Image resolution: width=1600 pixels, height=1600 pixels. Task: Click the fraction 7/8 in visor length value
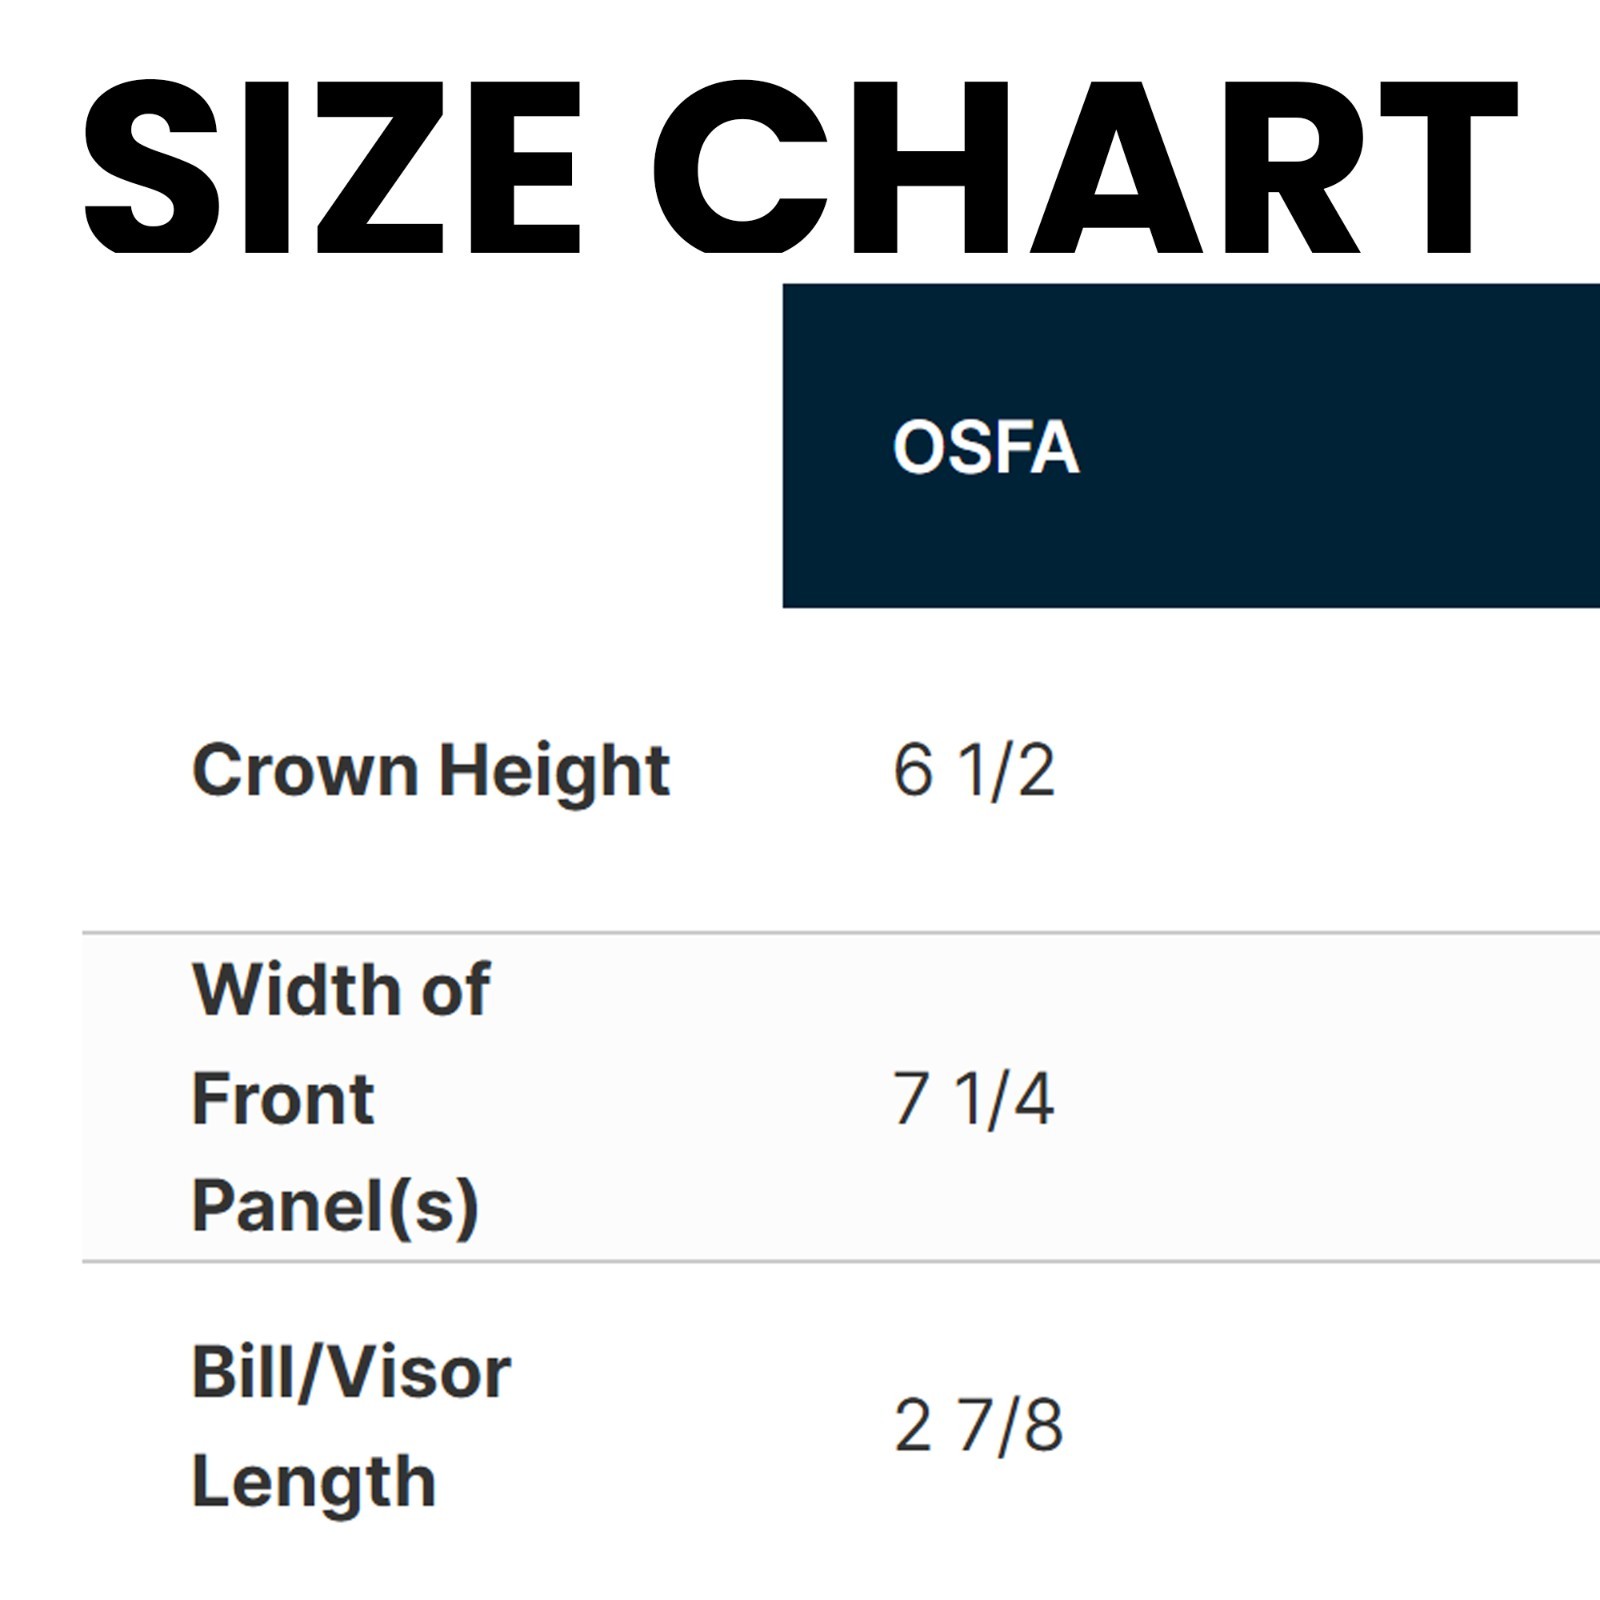[1010, 1426]
